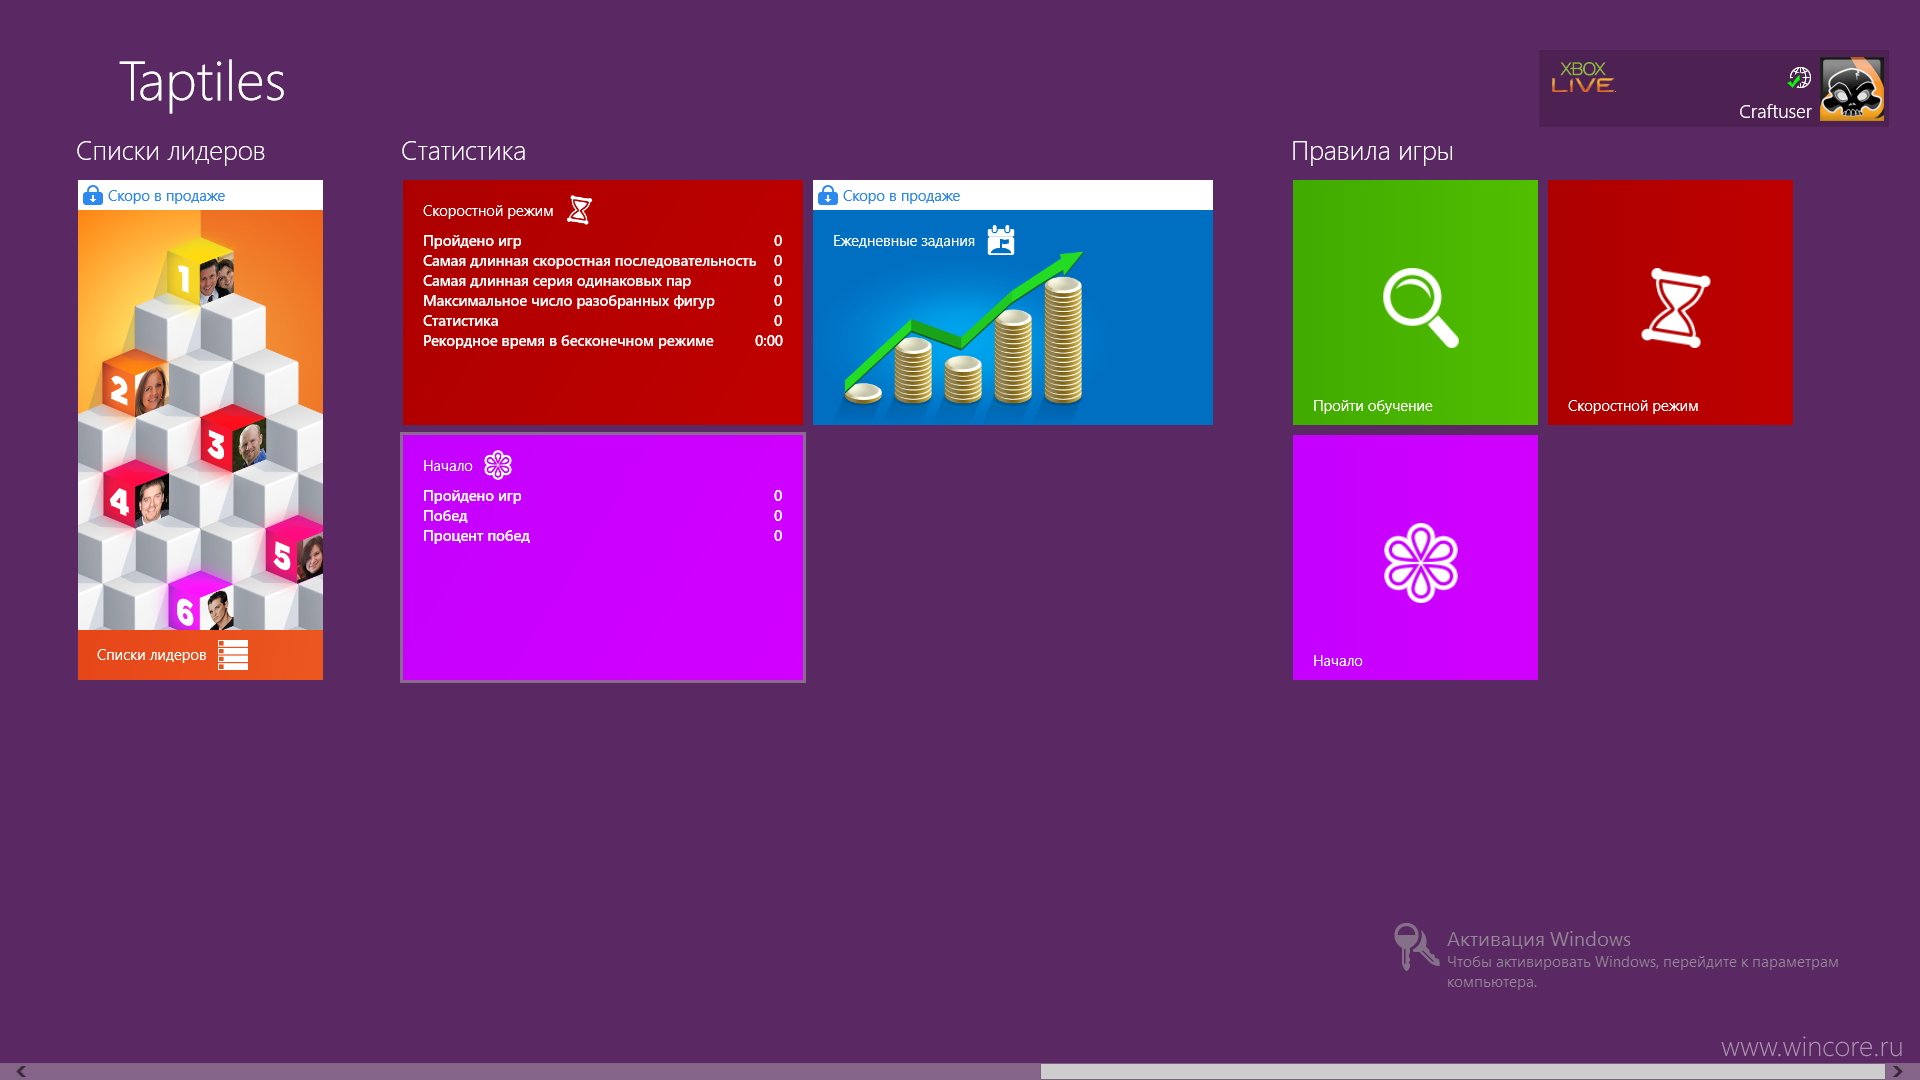Click the Скоро в продаже link above daily tasks
The image size is (1920, 1080).
click(x=901, y=196)
